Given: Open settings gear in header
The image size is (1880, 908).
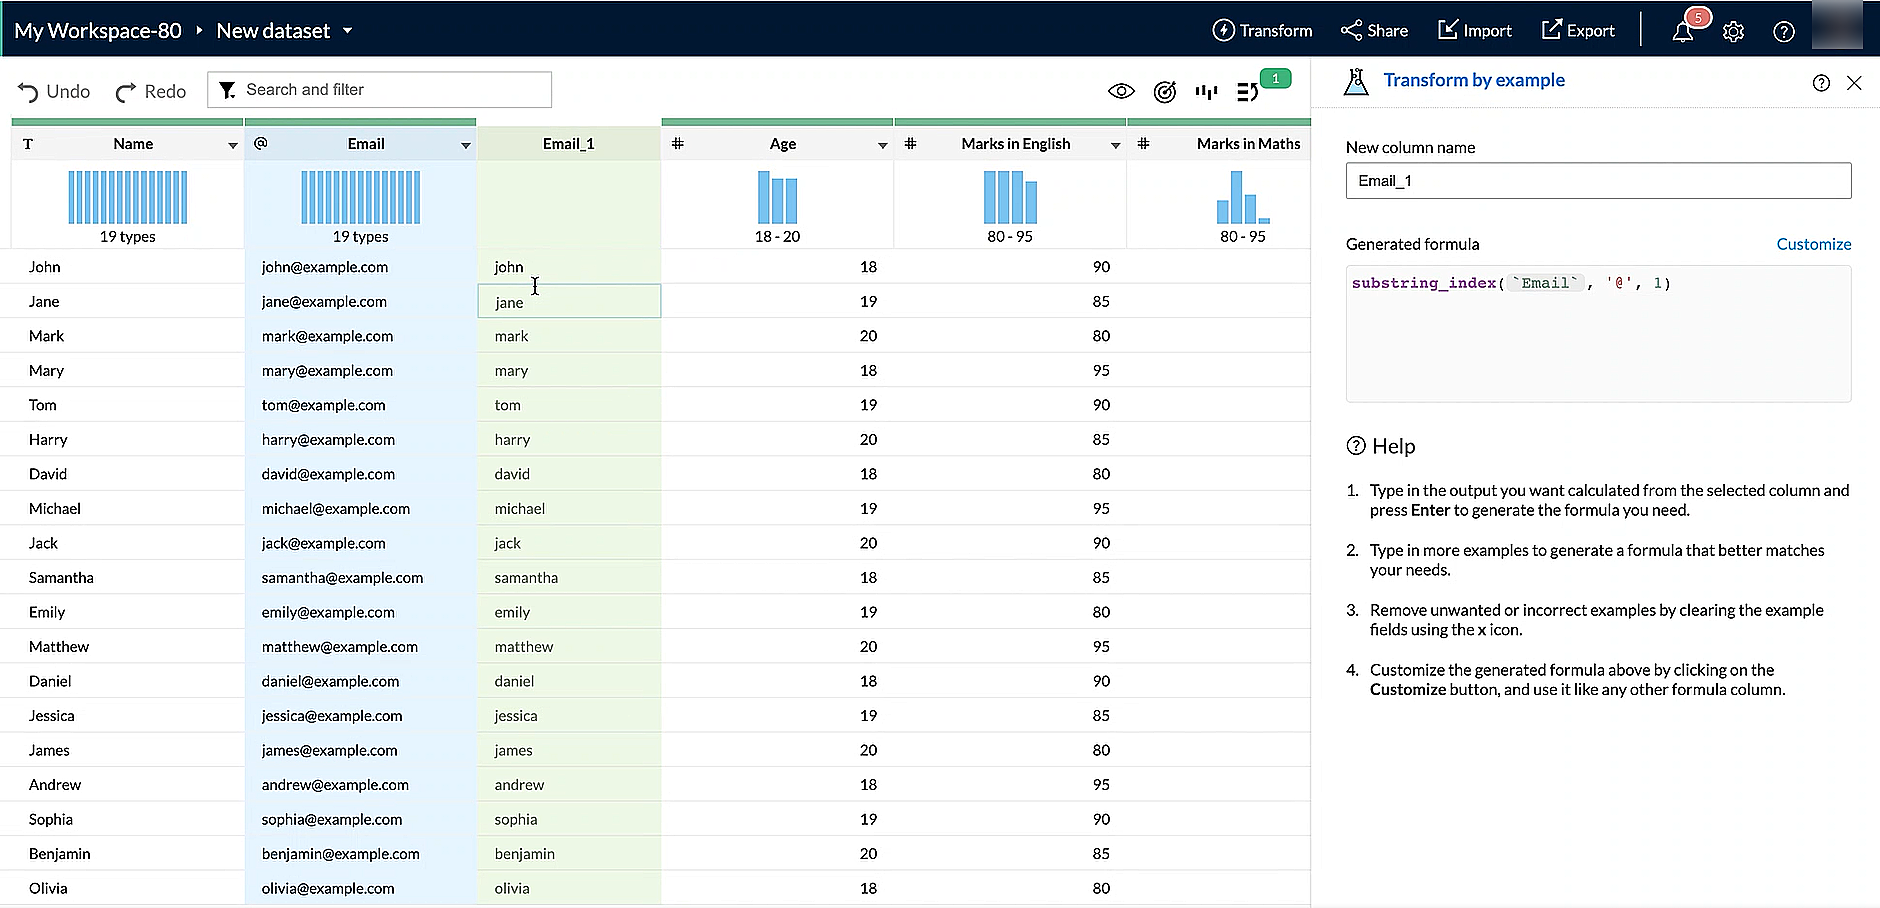Looking at the screenshot, I should pyautogui.click(x=1733, y=32).
